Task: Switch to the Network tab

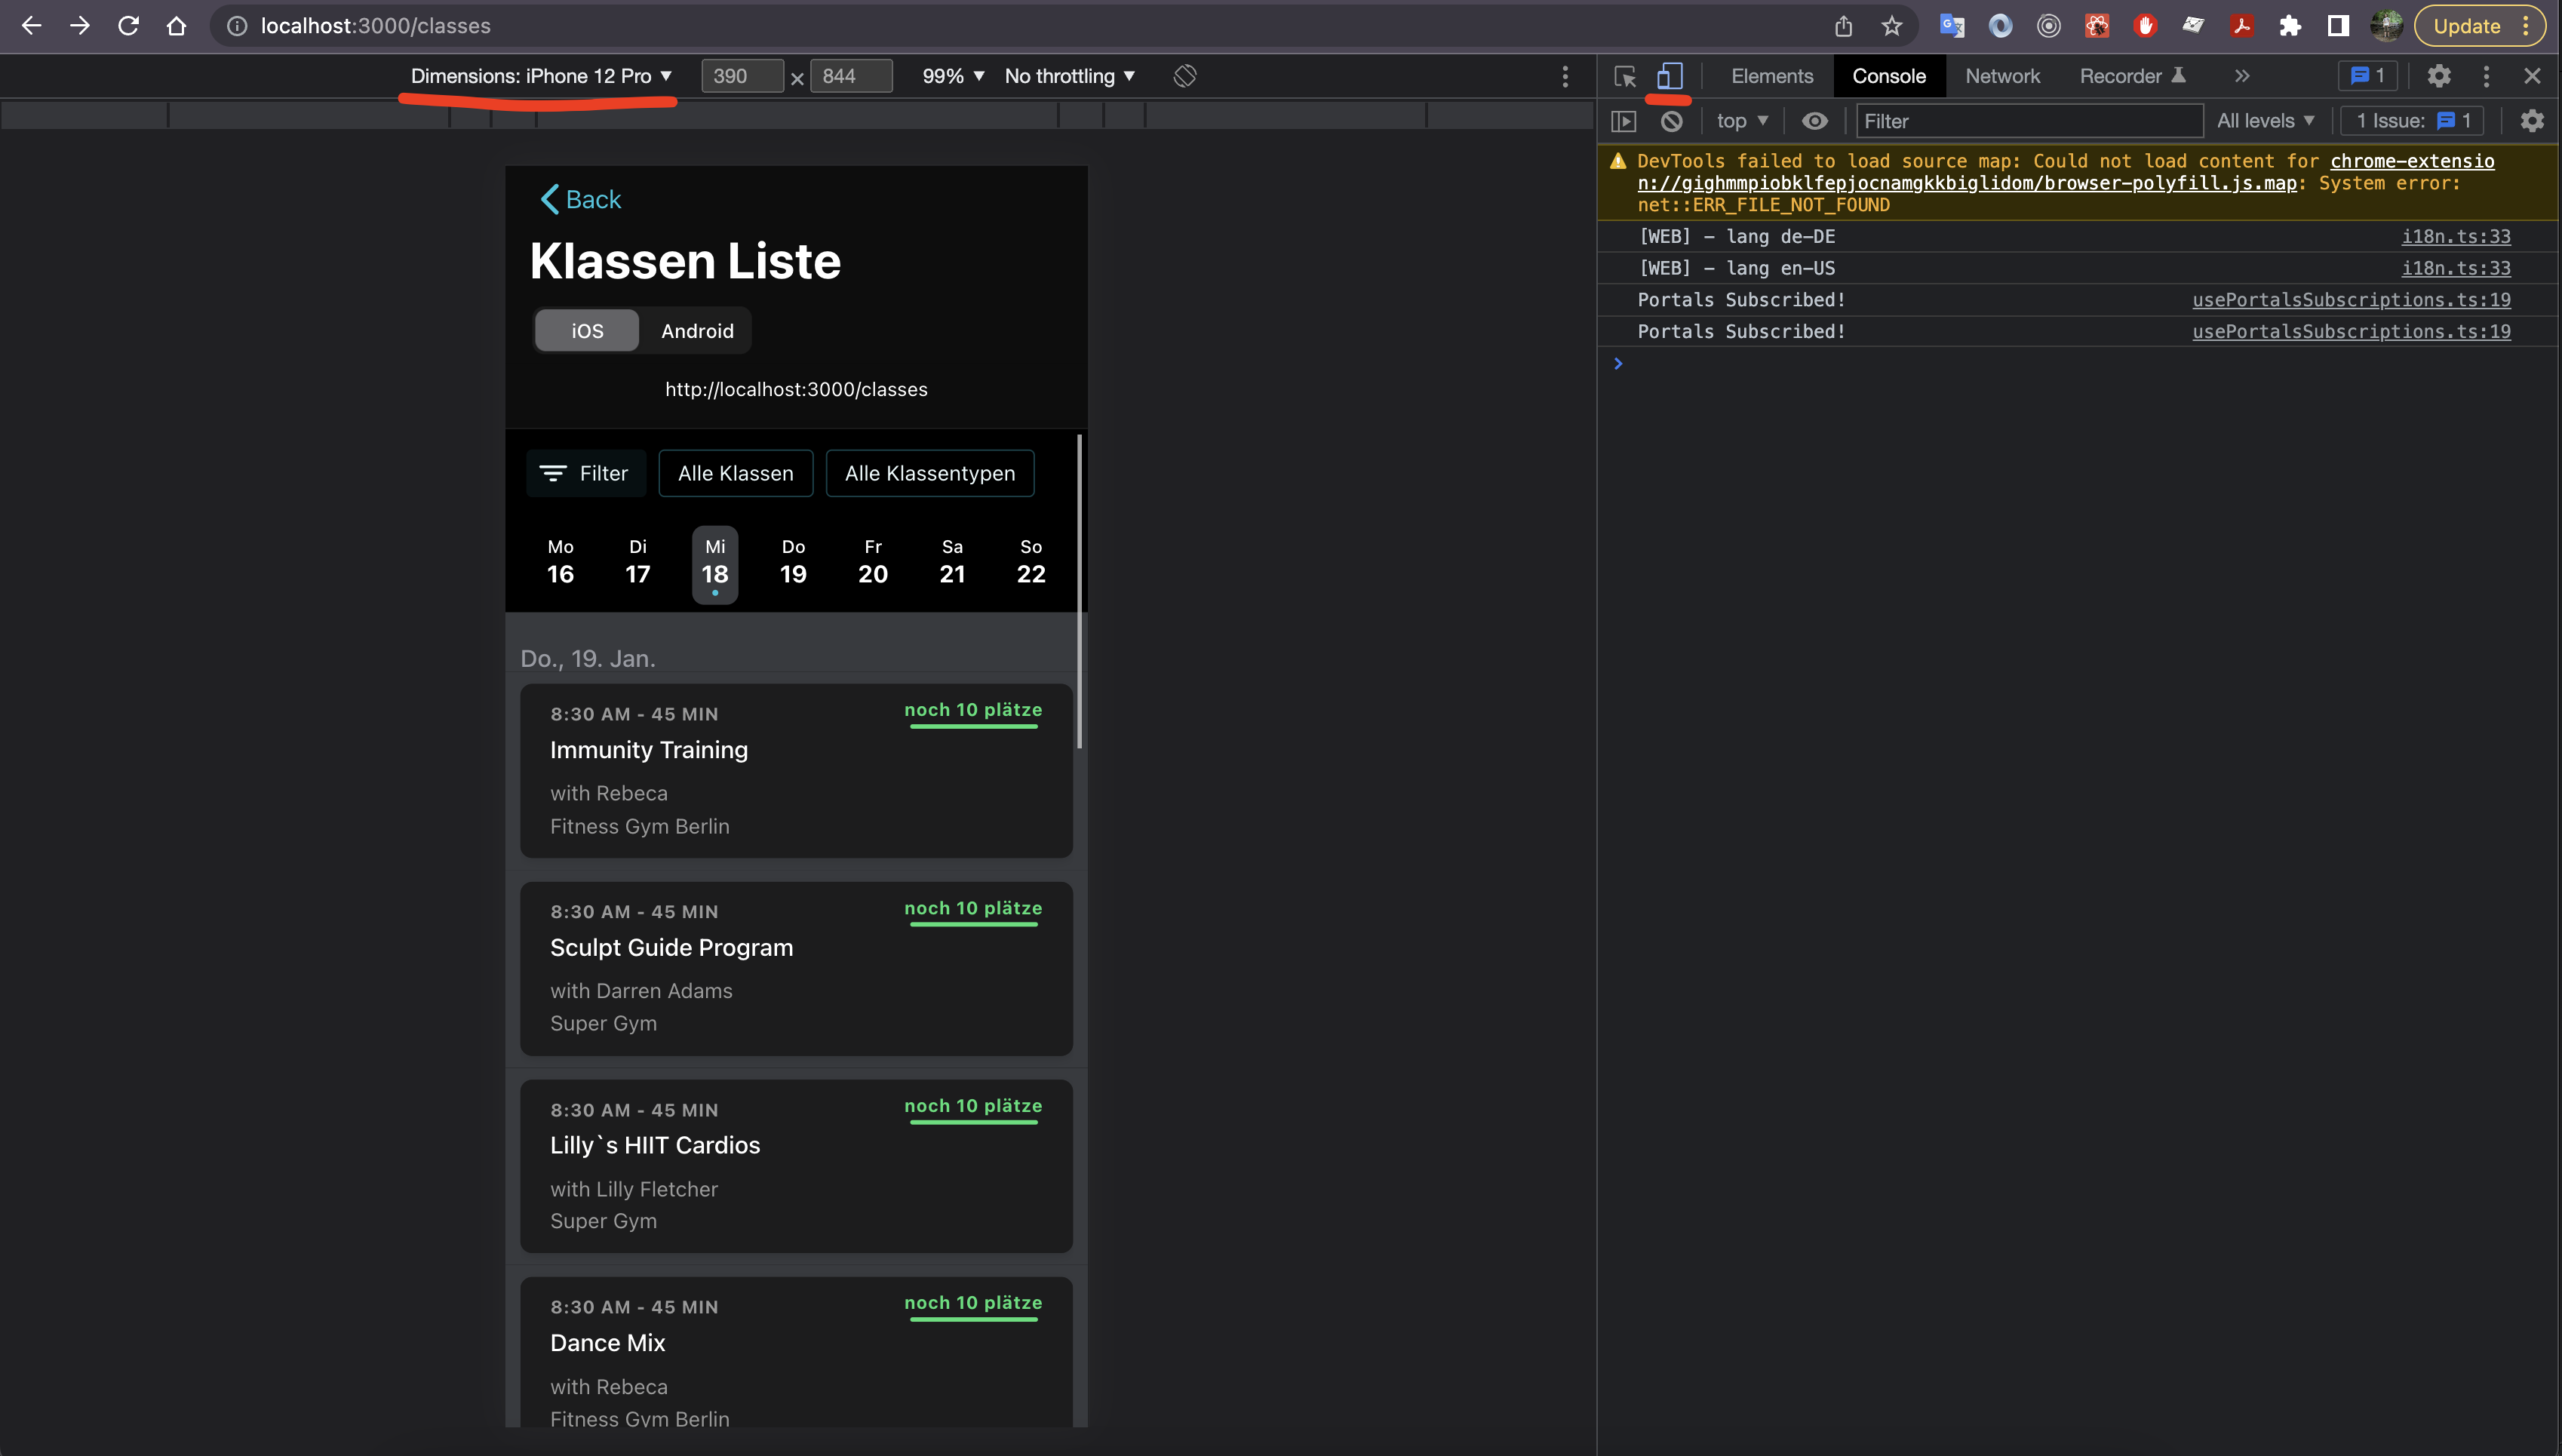Action: click(x=2002, y=76)
